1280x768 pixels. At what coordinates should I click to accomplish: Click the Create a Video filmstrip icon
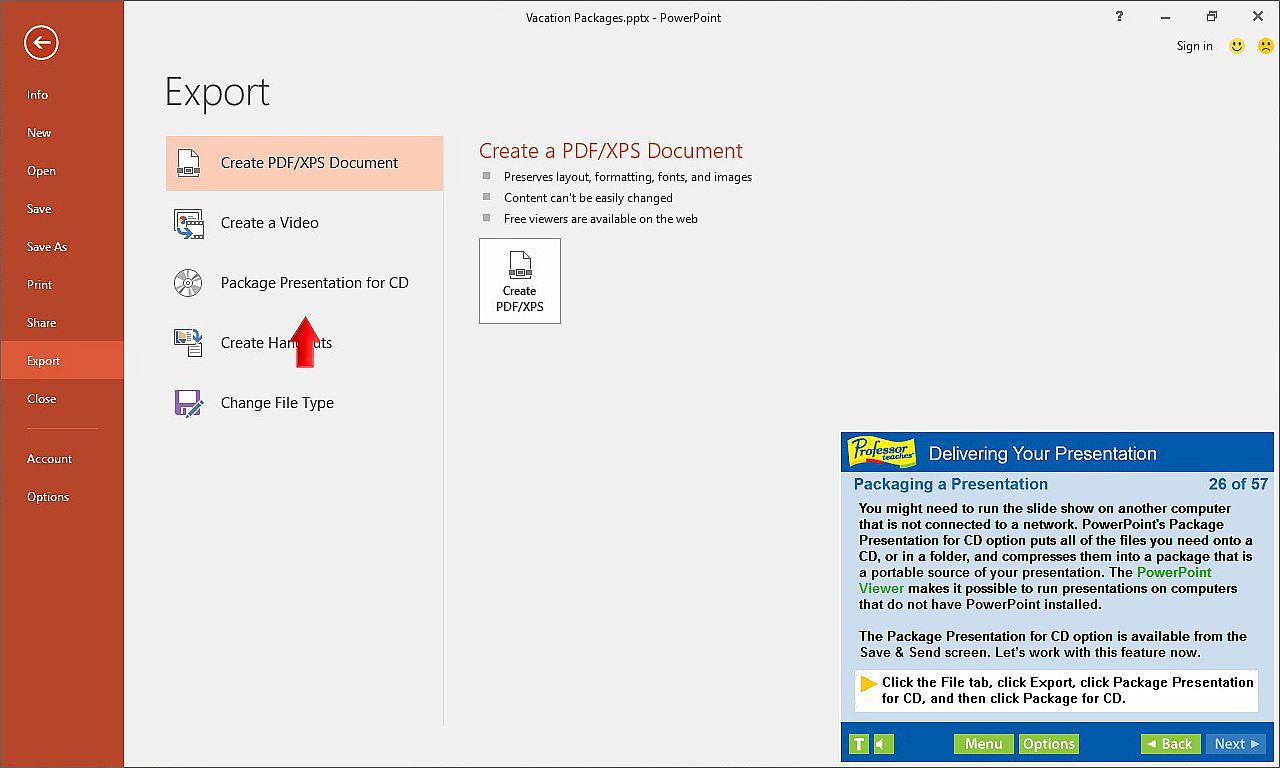(188, 223)
